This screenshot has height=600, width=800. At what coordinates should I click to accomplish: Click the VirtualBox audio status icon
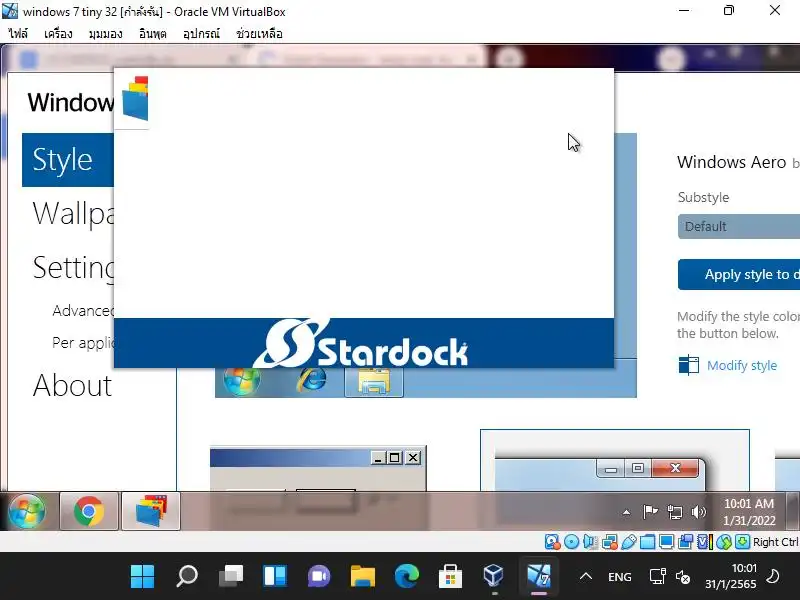click(590, 542)
